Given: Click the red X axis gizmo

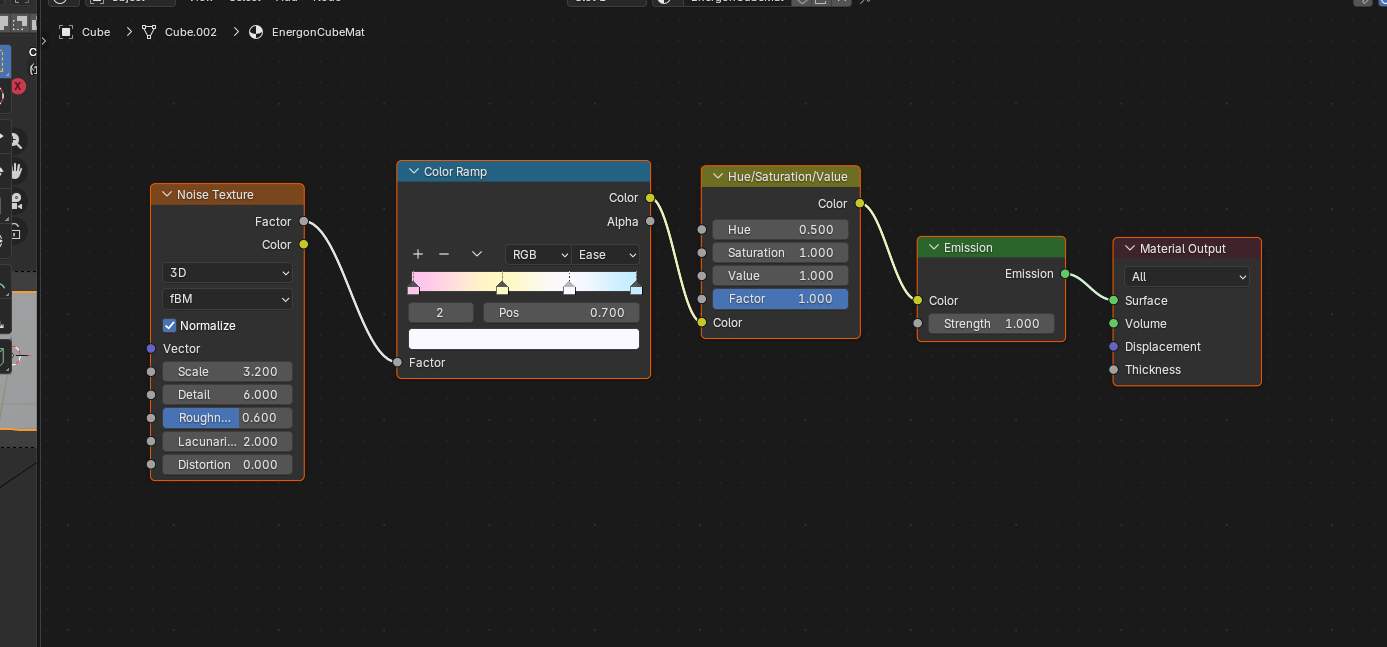Looking at the screenshot, I should coord(18,86).
